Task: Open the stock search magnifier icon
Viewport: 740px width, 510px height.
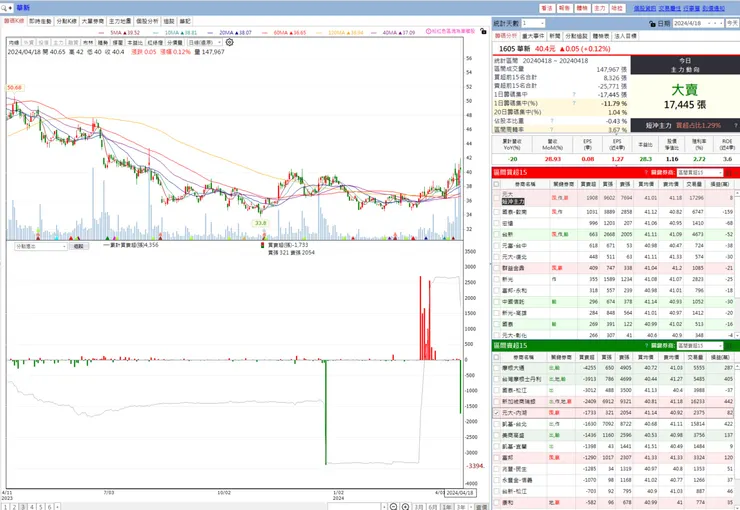Action: point(4,8)
